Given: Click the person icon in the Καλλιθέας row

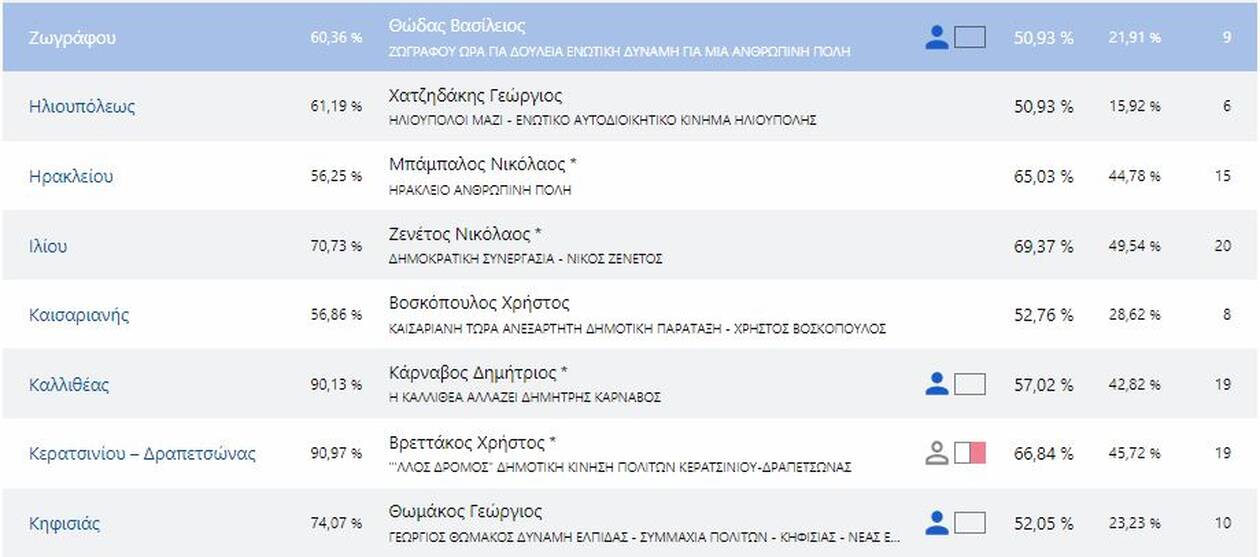Looking at the screenshot, I should pyautogui.click(x=936, y=384).
